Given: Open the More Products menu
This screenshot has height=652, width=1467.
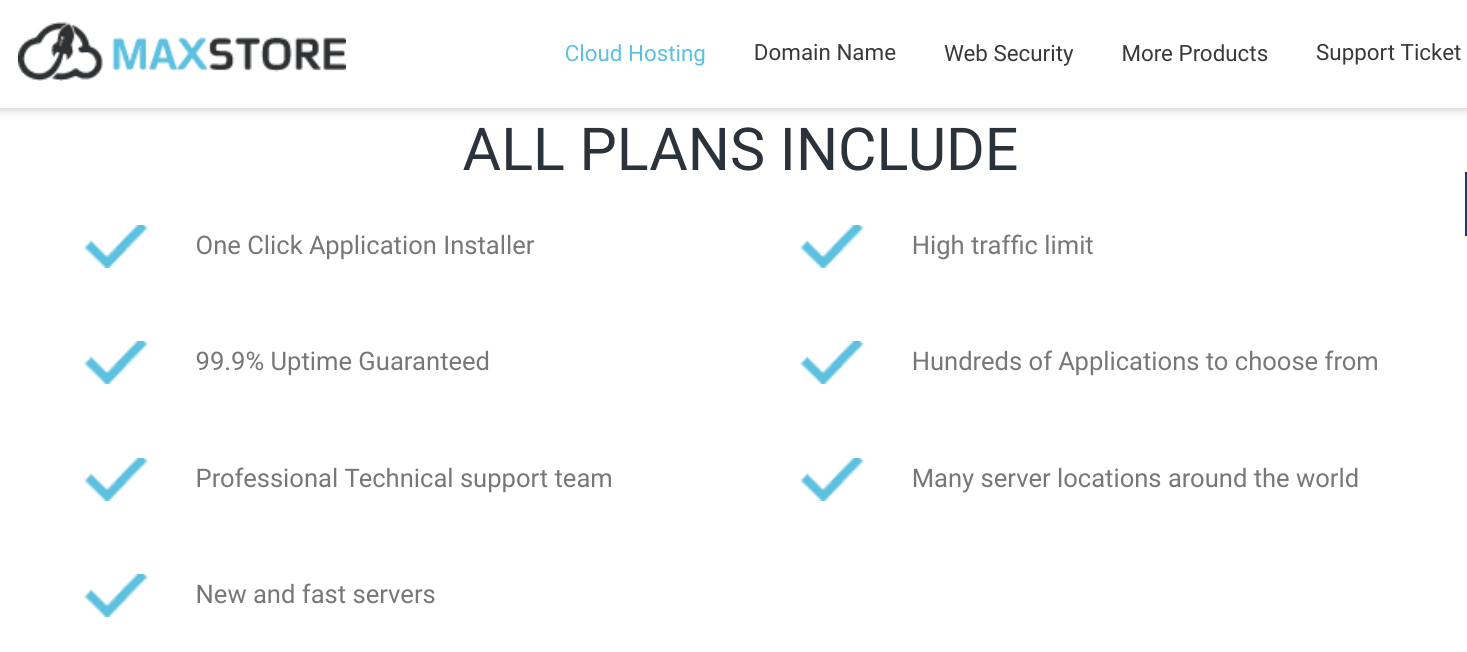Looking at the screenshot, I should click(1195, 53).
